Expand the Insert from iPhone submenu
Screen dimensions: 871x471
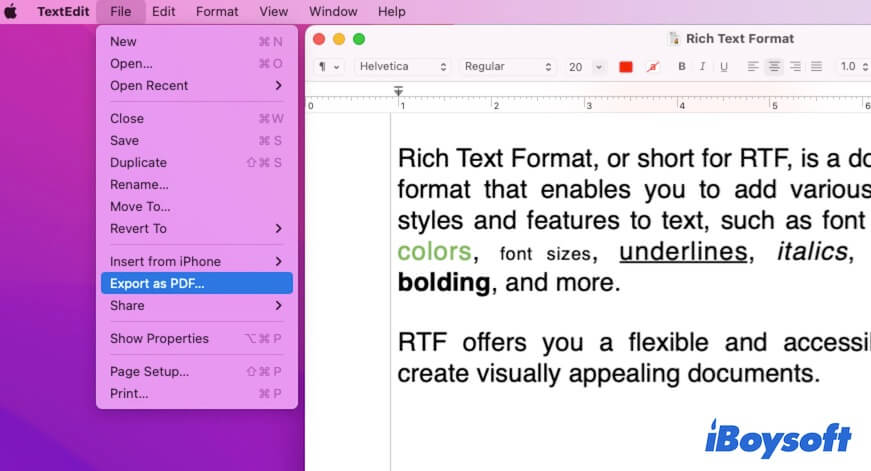click(197, 262)
